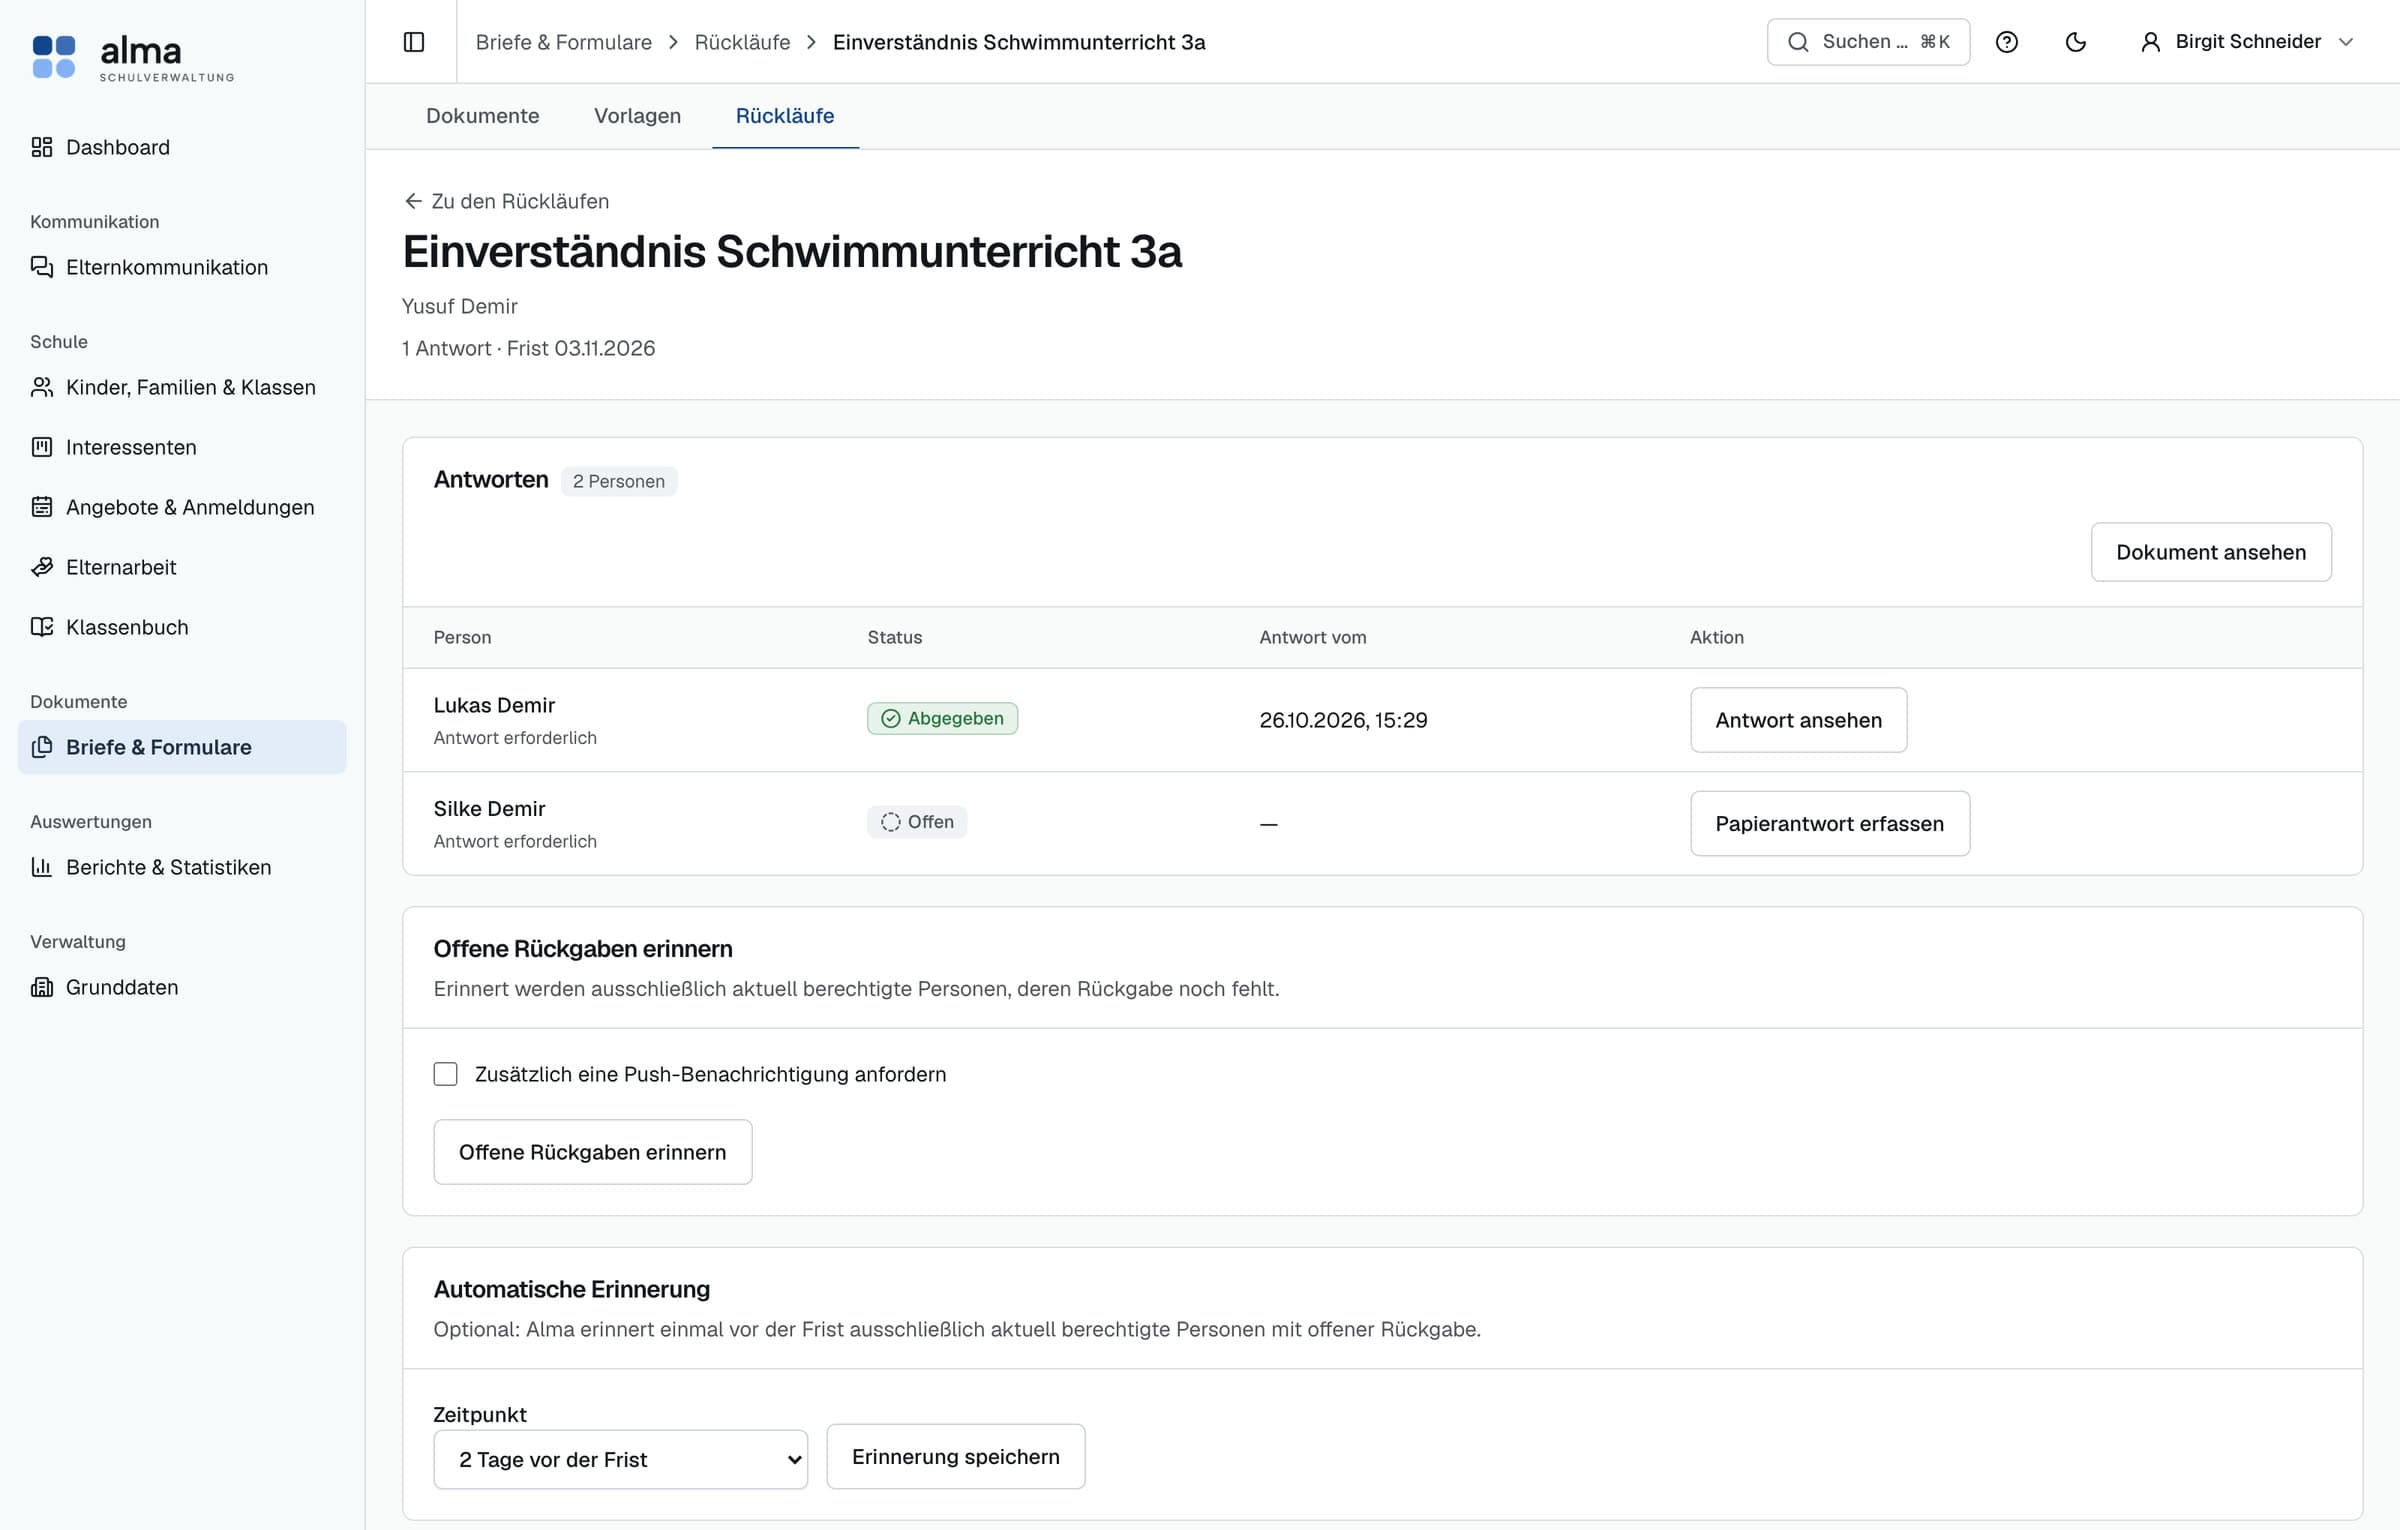Open Interessenten in the sidebar

[x=182, y=447]
